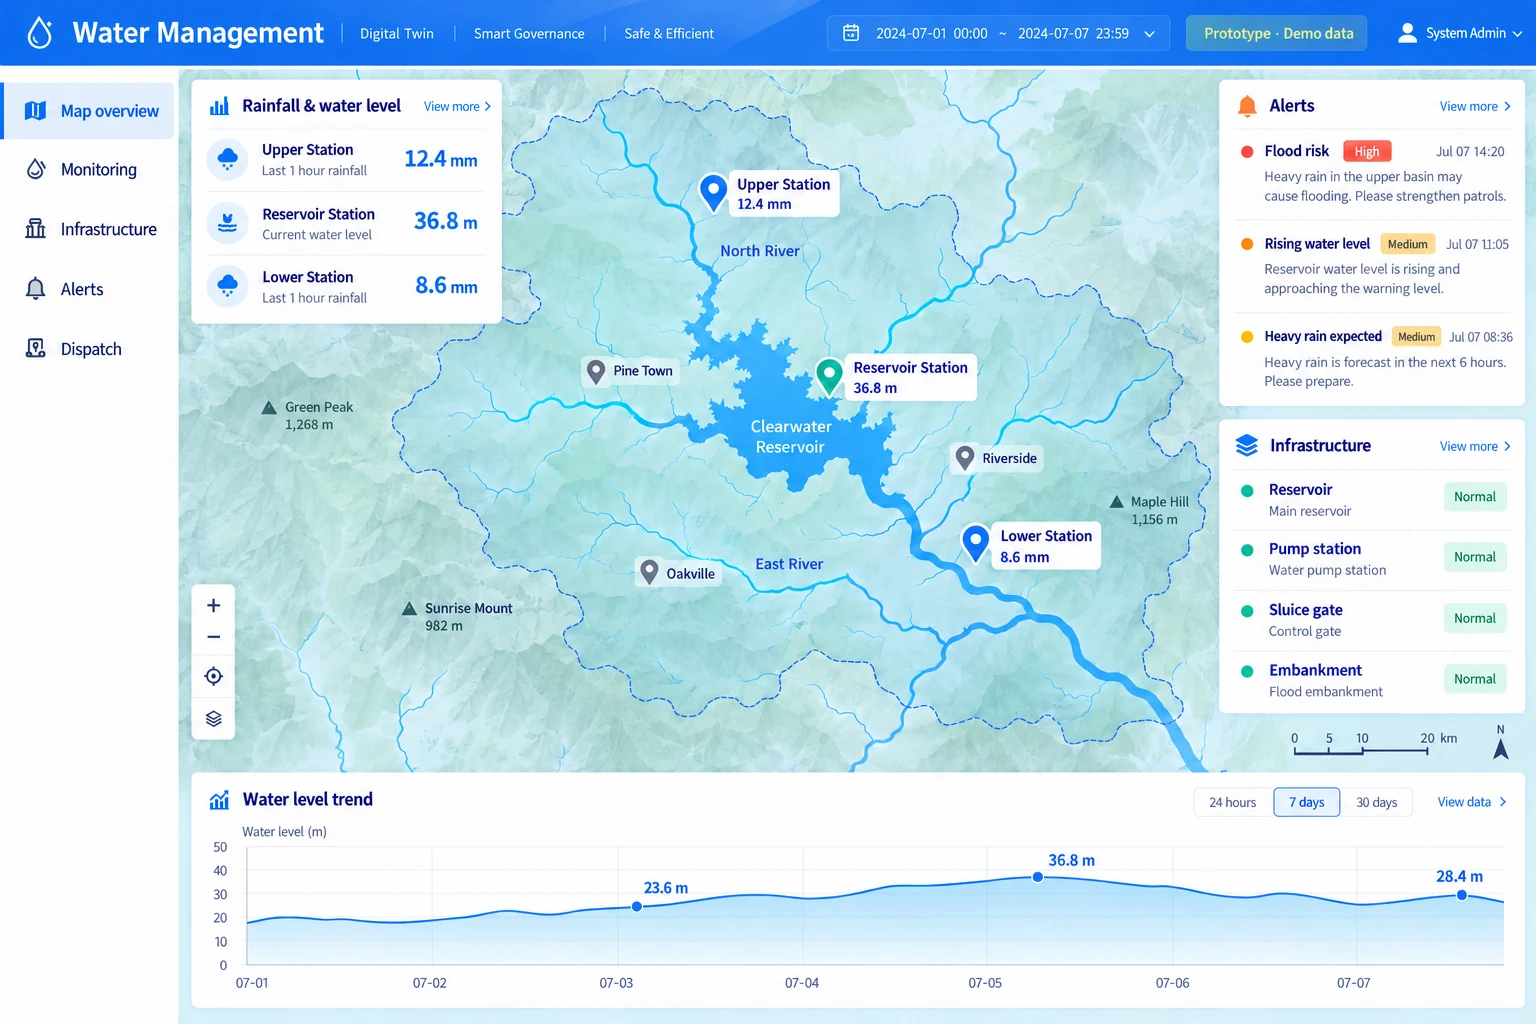Zoom out with the minus map control
1536x1024 pixels.
213,637
